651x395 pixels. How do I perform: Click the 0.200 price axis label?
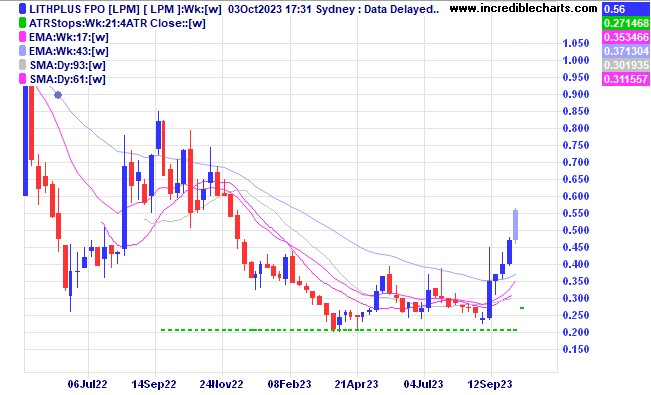click(576, 332)
